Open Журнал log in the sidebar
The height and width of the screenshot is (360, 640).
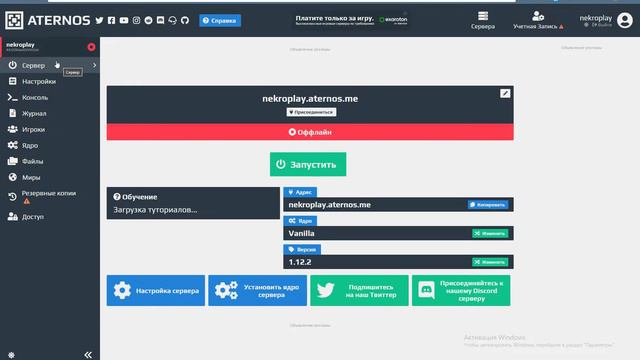[x=34, y=113]
